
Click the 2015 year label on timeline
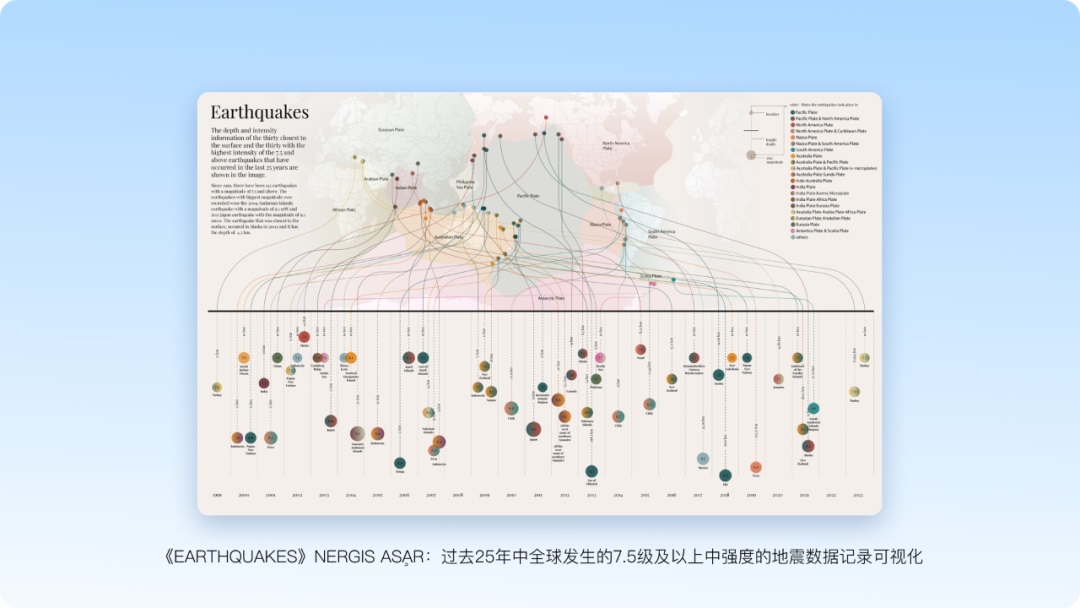tap(645, 495)
